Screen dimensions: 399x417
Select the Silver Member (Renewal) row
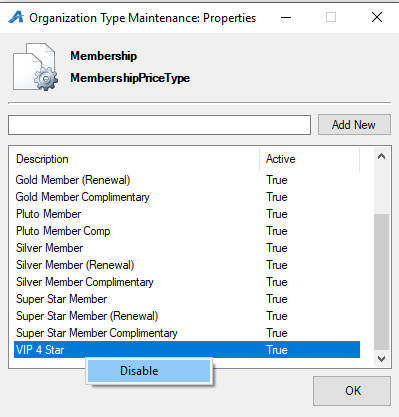click(x=187, y=265)
